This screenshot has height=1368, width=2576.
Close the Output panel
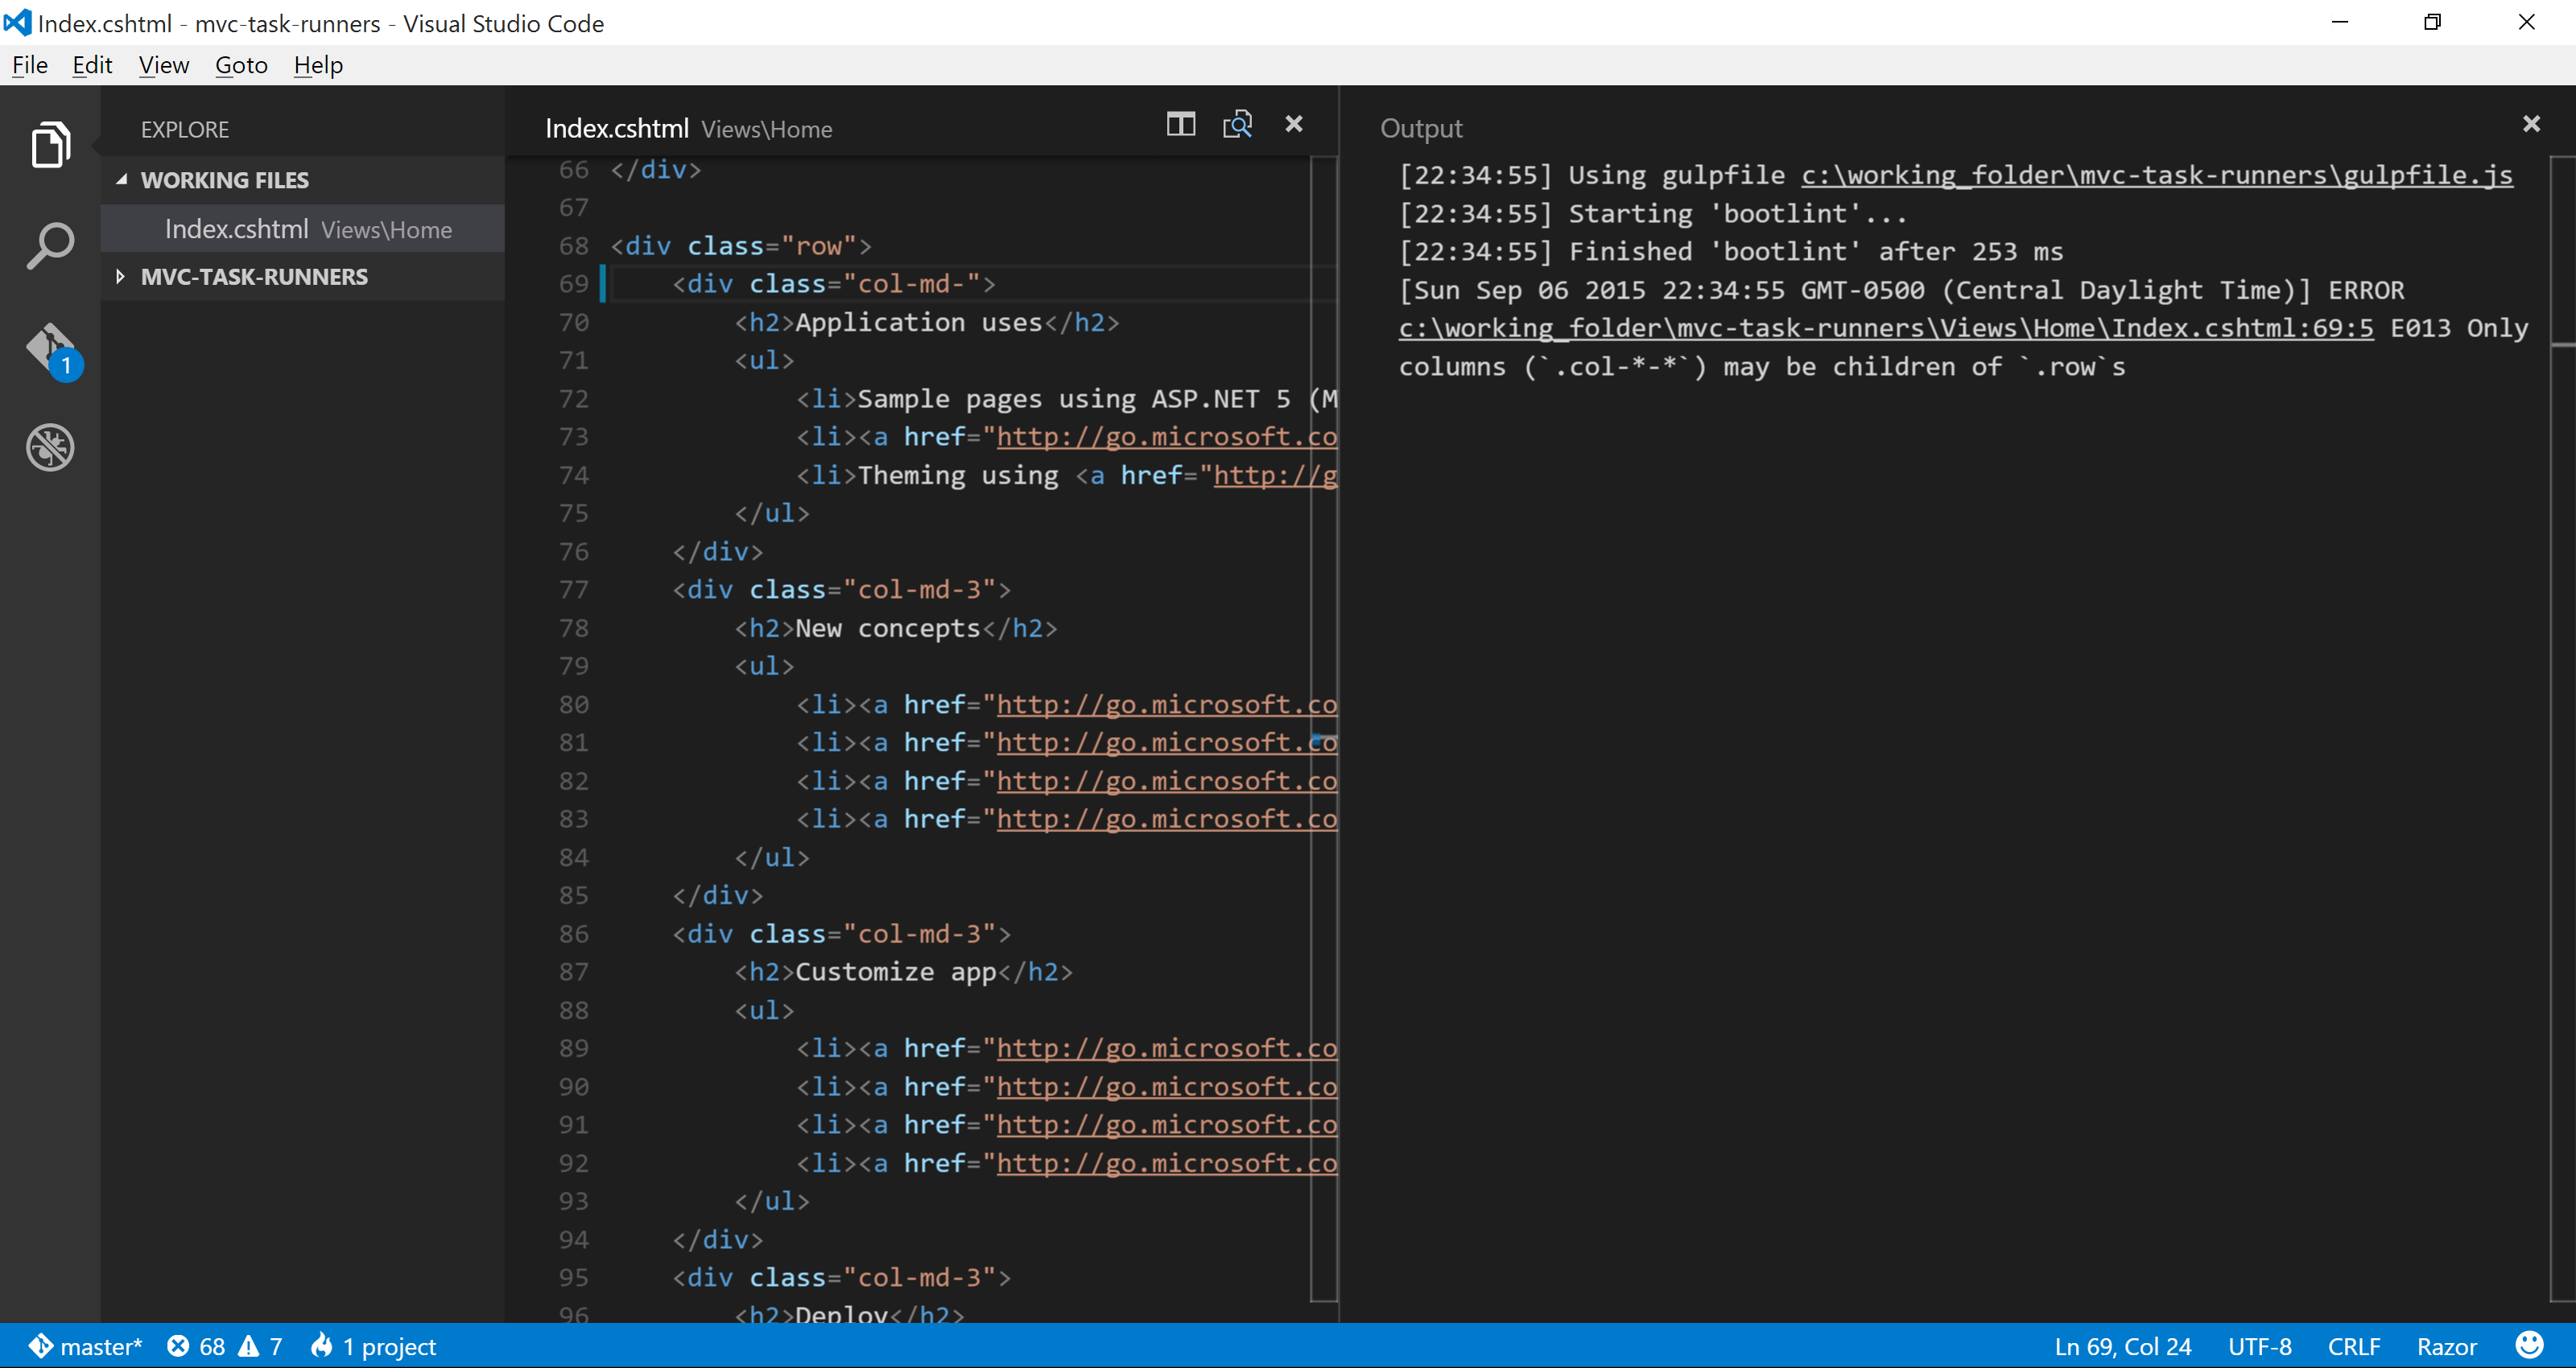coord(2531,124)
